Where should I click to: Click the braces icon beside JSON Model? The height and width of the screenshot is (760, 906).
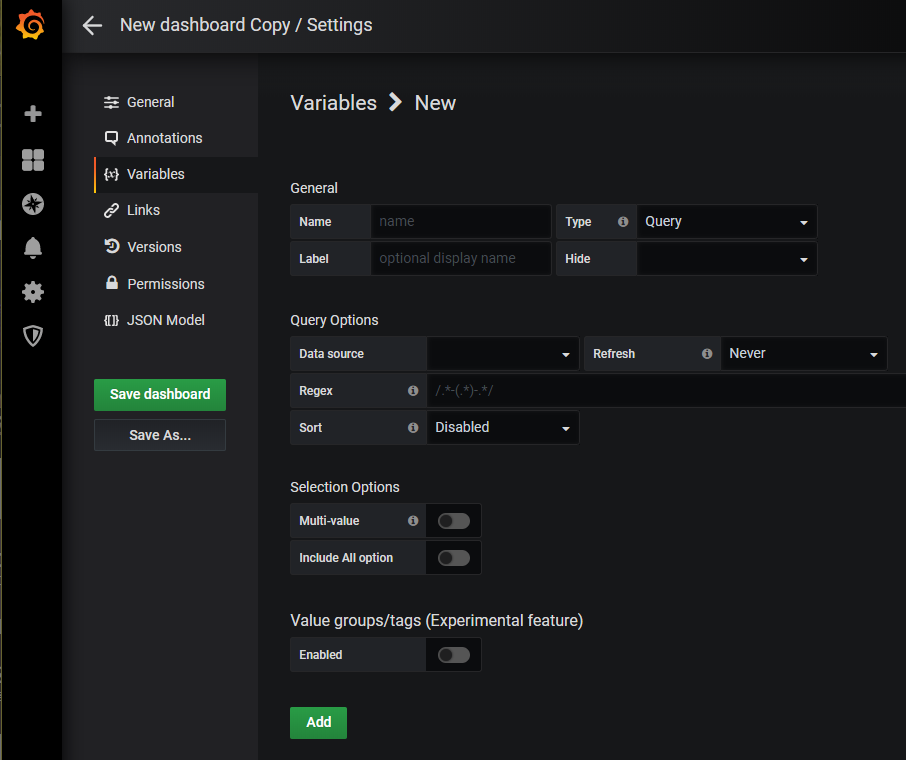112,320
